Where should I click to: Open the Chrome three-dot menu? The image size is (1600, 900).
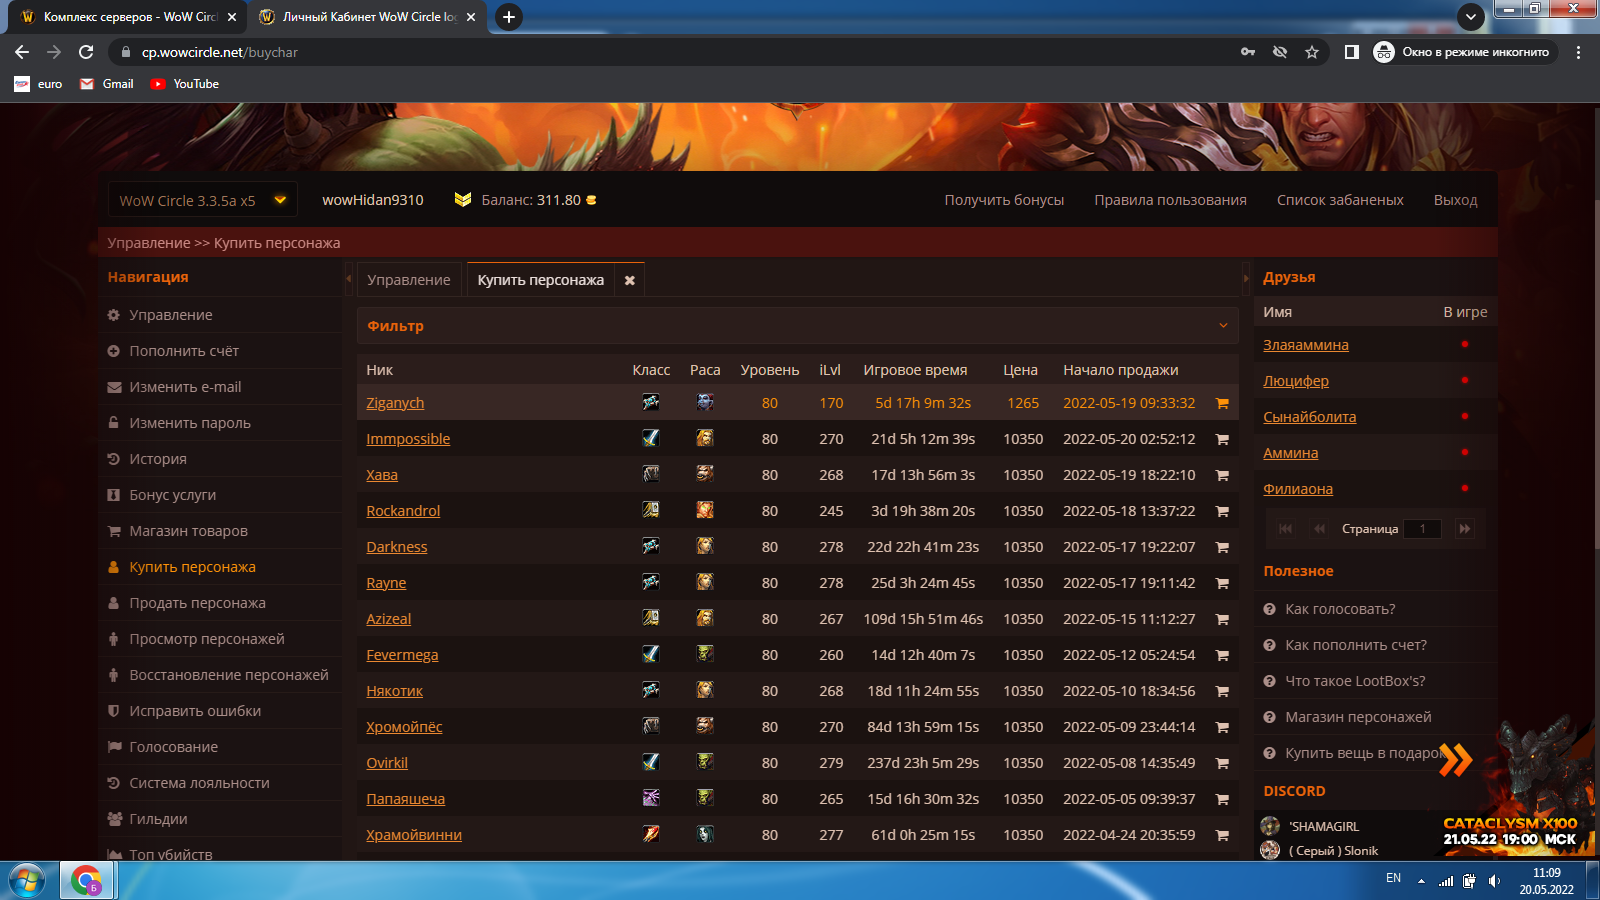click(x=1578, y=52)
